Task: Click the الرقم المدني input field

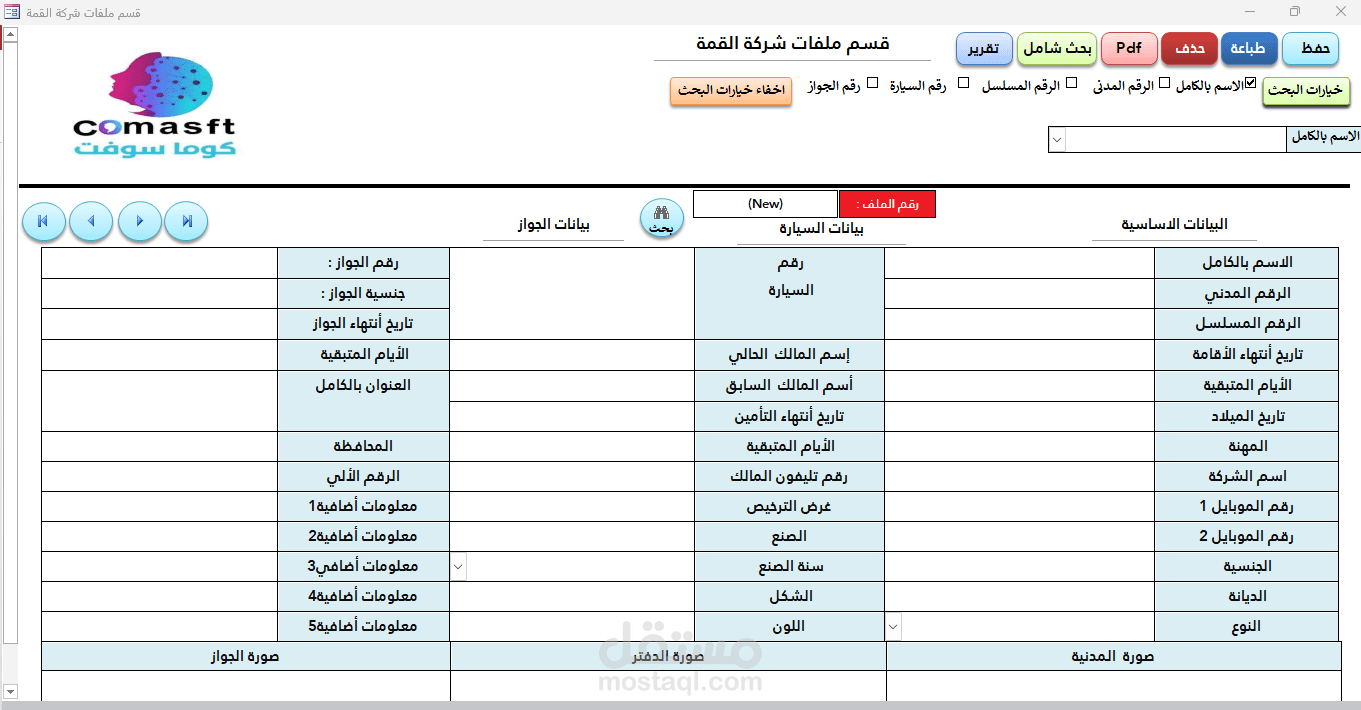Action: (x=1019, y=294)
